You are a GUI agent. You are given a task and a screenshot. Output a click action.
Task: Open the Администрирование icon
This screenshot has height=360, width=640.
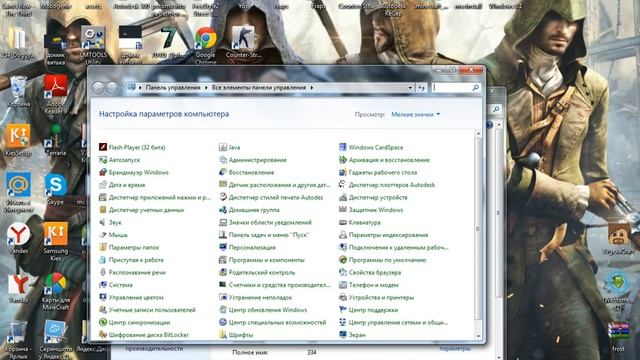coord(223,160)
